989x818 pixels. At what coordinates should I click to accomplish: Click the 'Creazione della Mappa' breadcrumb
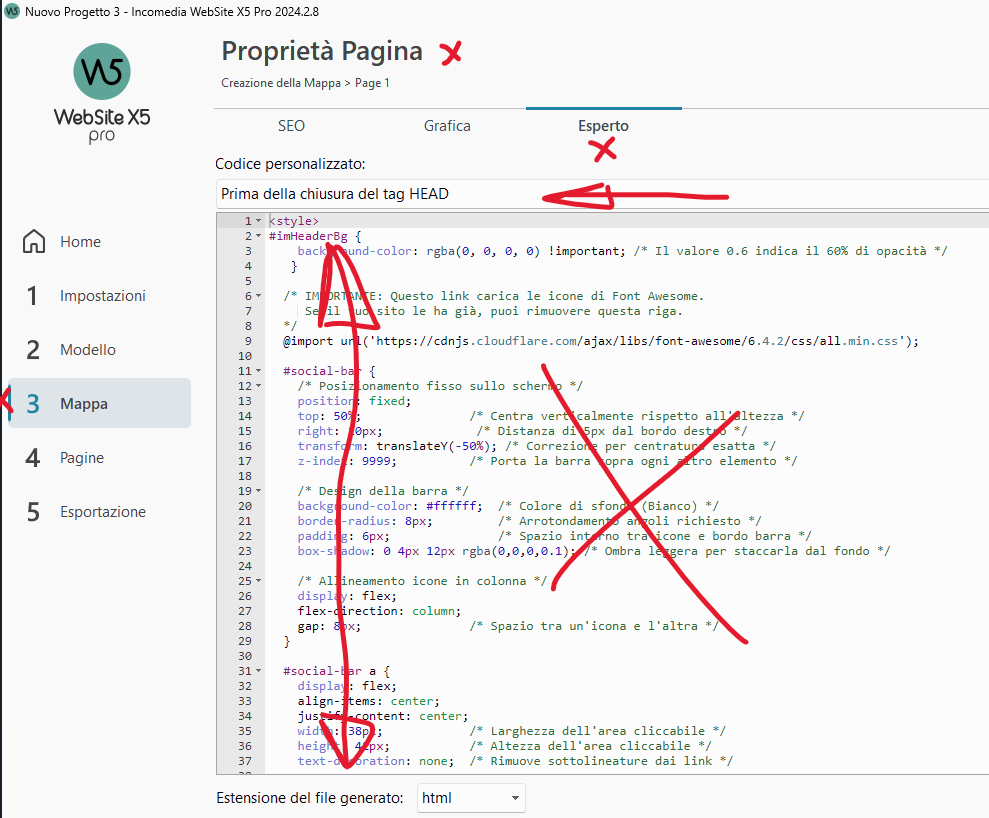pos(280,83)
